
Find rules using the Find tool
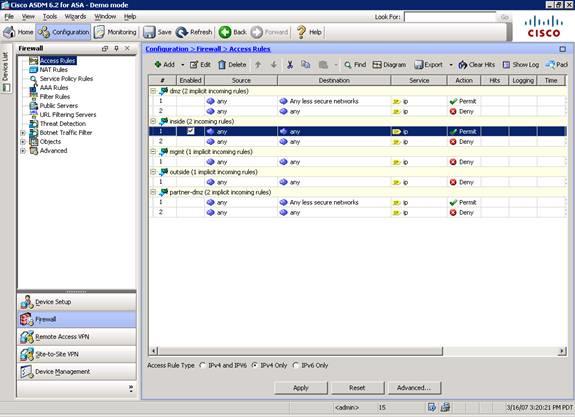(x=355, y=65)
